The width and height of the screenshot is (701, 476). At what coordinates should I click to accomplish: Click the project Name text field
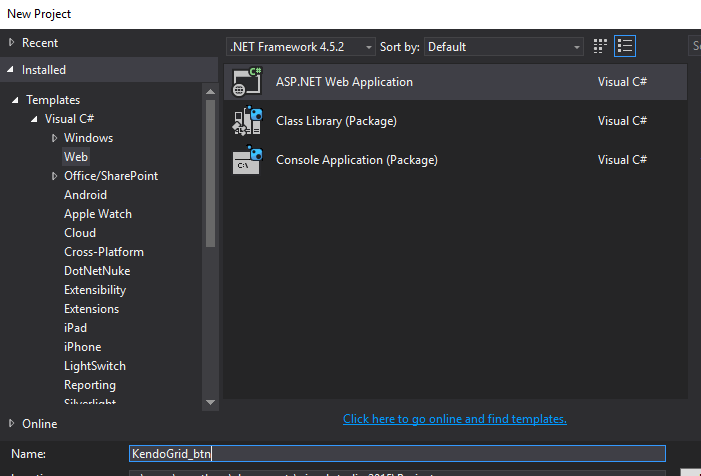tap(397, 454)
